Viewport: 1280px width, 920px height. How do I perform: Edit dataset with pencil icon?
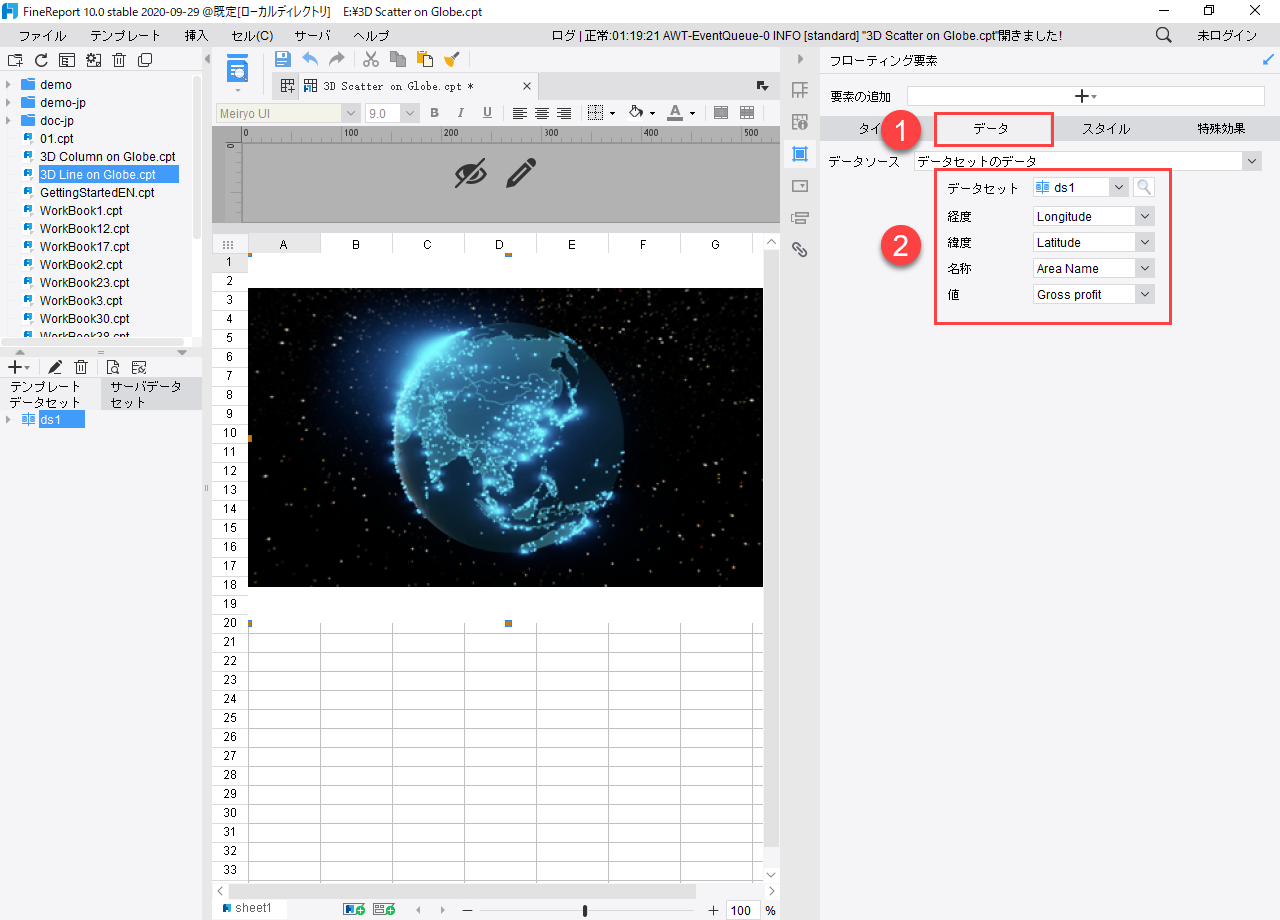[55, 367]
